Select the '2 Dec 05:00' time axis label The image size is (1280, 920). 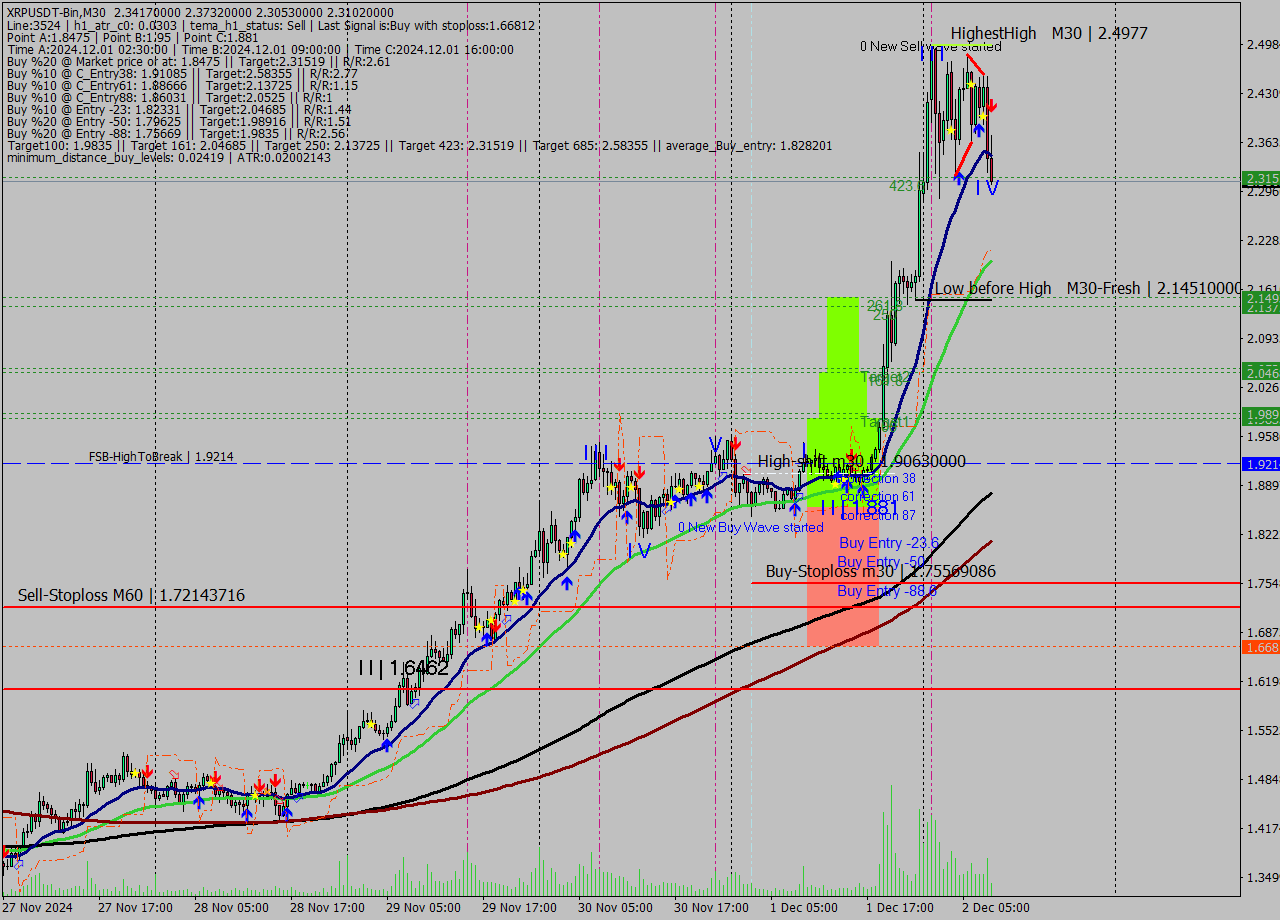point(996,908)
